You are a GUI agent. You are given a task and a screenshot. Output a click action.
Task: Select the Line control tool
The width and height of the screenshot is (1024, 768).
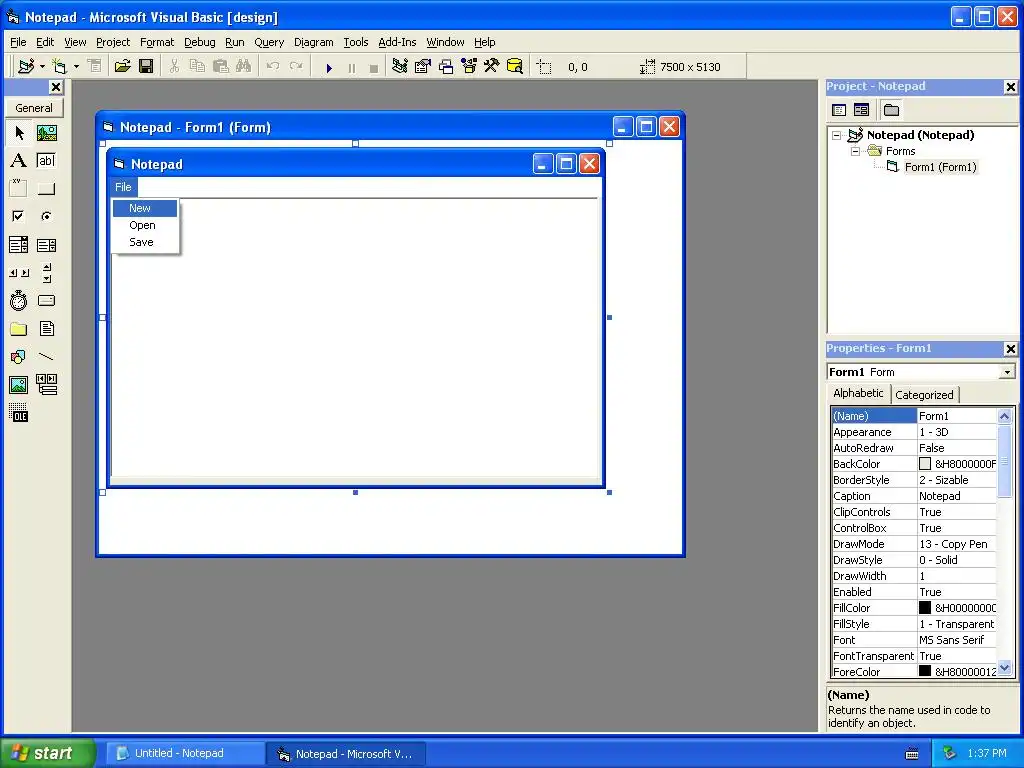(x=46, y=357)
